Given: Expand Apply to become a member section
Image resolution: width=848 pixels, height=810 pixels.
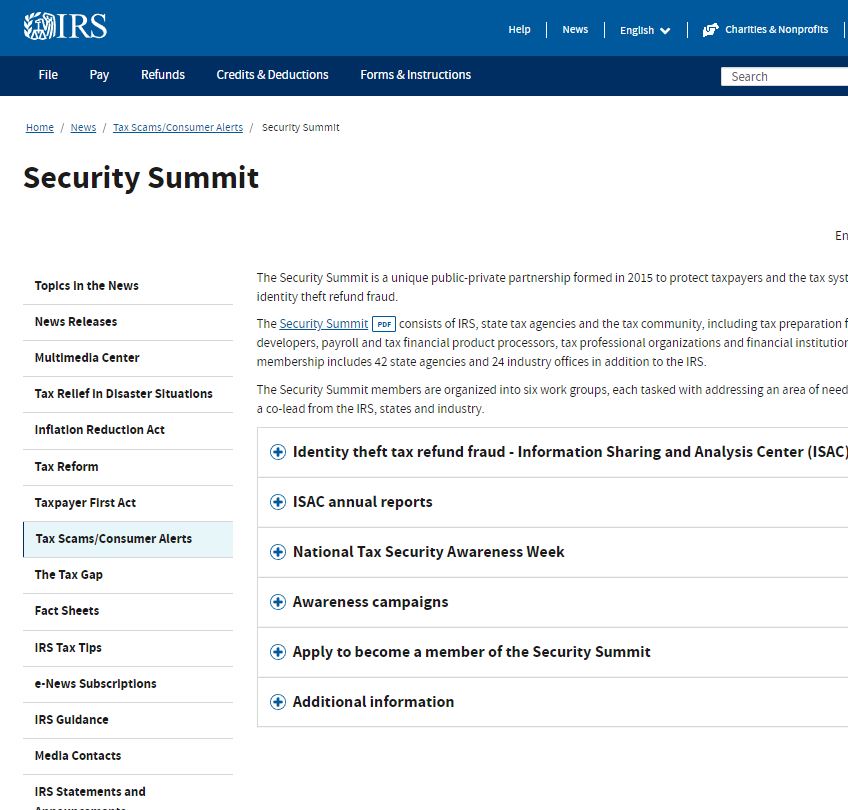Looking at the screenshot, I should point(553,652).
